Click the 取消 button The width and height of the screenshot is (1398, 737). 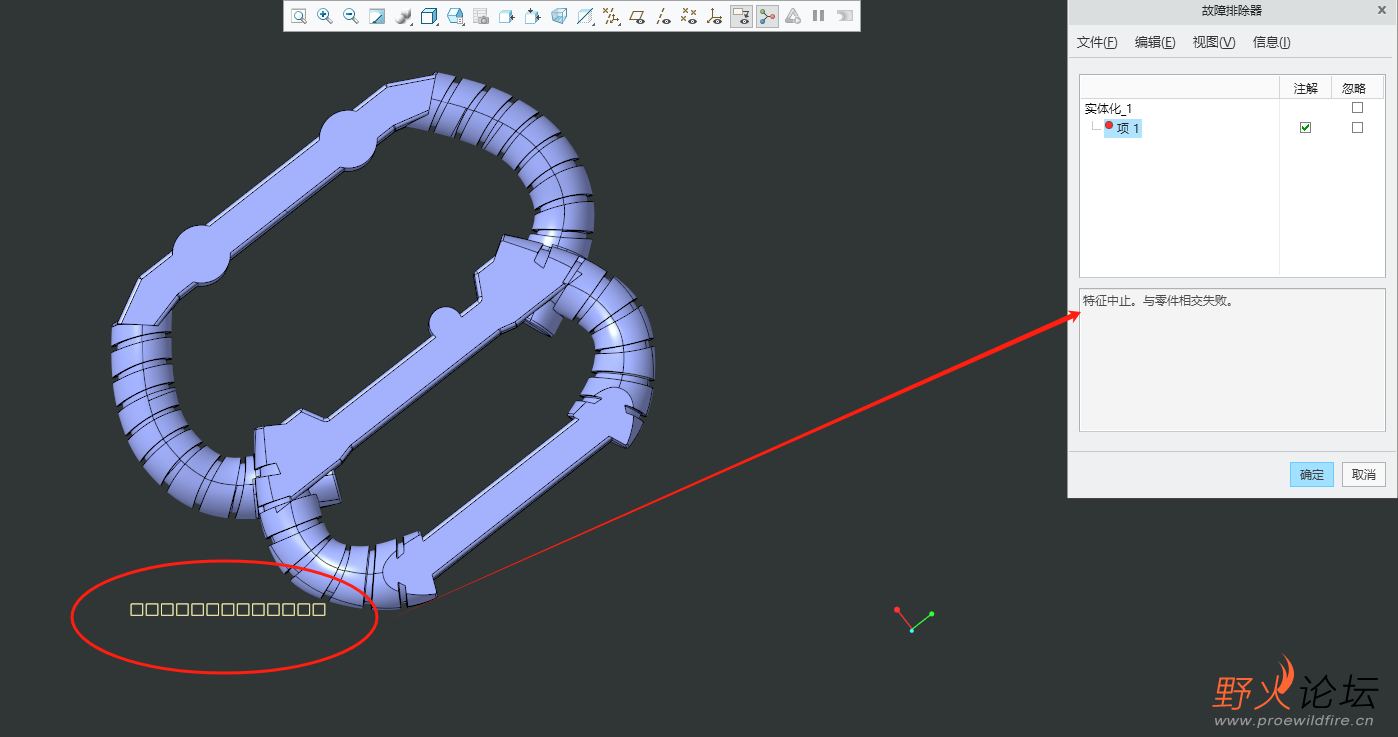1364,475
